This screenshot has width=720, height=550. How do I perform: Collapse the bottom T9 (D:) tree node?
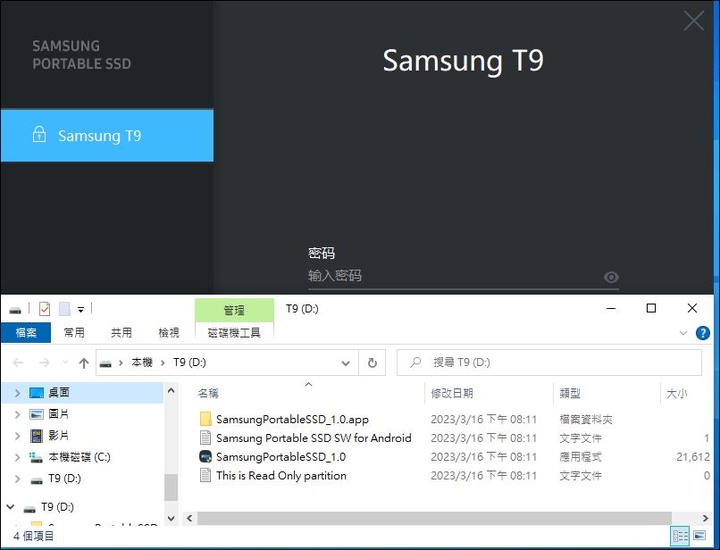(10, 507)
